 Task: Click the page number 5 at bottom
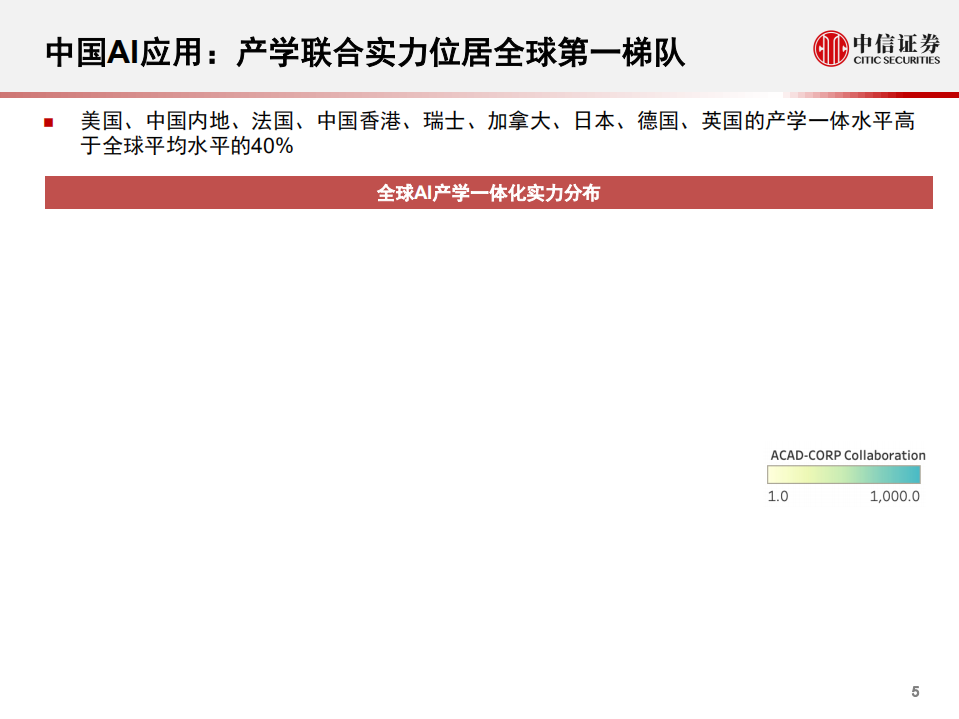(915, 689)
